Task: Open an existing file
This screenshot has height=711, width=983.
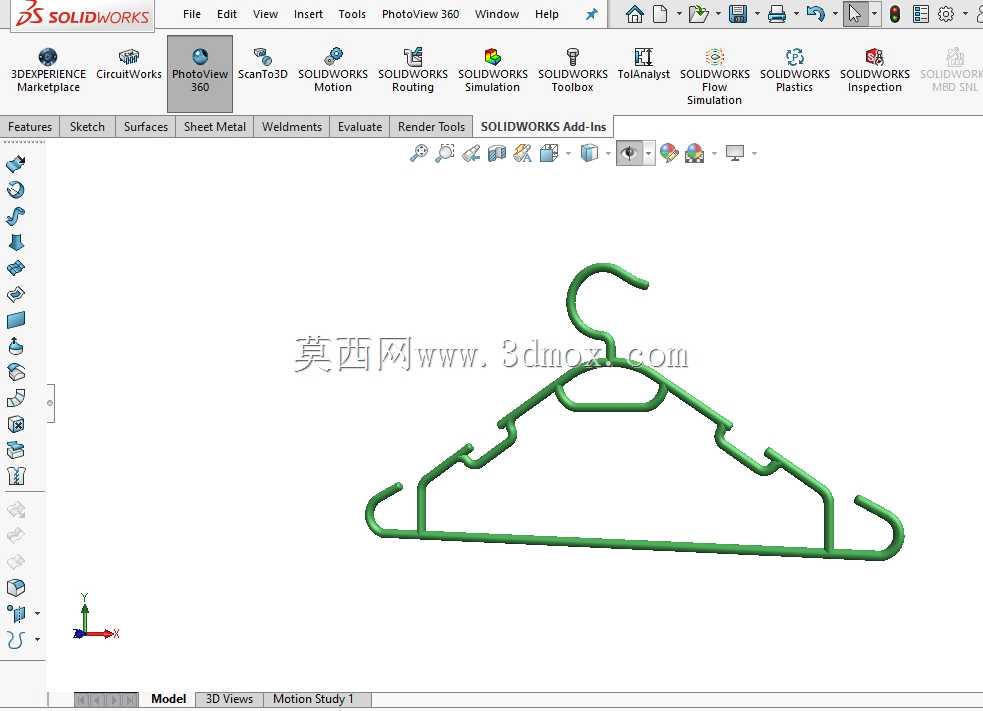Action: (x=698, y=14)
